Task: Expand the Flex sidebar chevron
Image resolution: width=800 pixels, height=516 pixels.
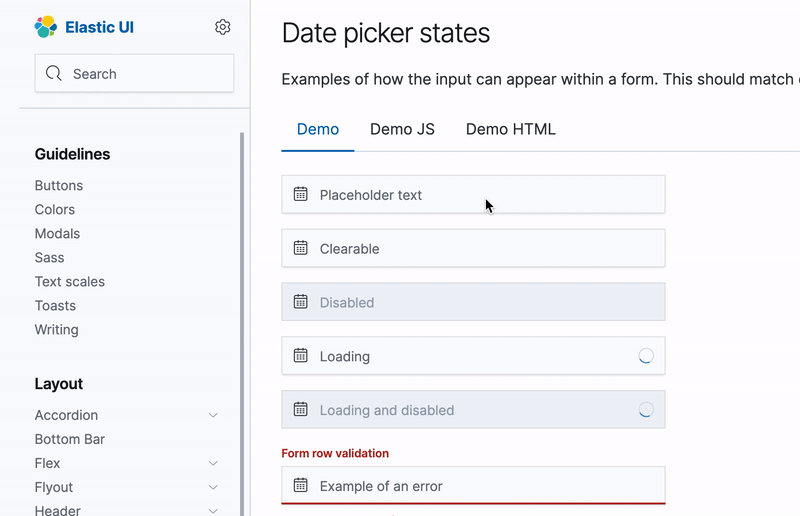Action: click(x=213, y=463)
